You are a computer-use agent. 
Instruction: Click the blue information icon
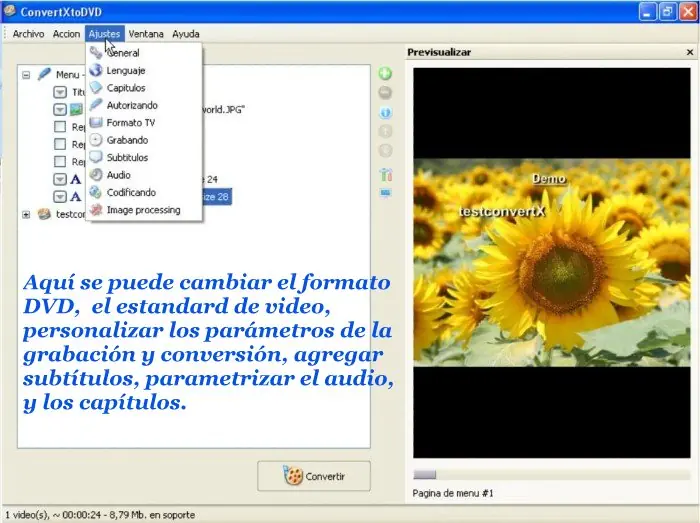tap(386, 112)
